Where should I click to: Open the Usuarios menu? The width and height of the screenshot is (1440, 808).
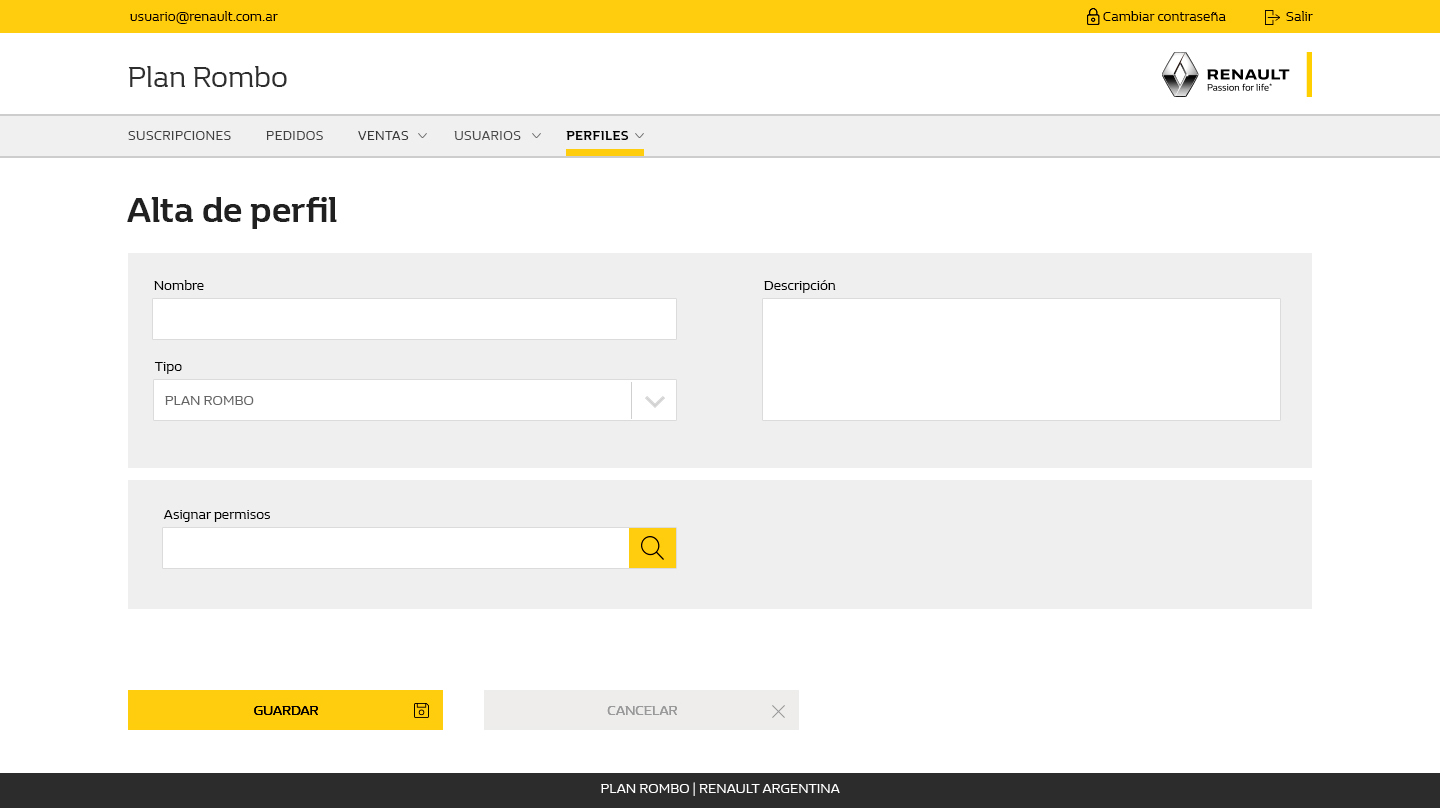coord(487,135)
